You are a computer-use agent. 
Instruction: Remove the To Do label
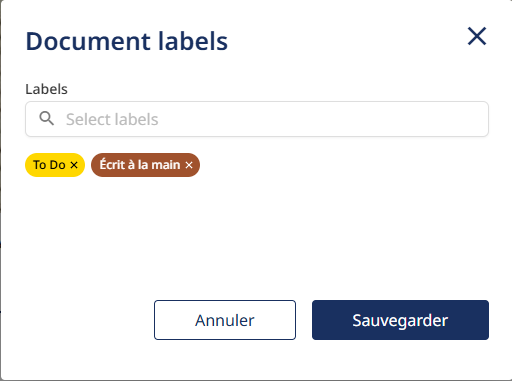(74, 165)
